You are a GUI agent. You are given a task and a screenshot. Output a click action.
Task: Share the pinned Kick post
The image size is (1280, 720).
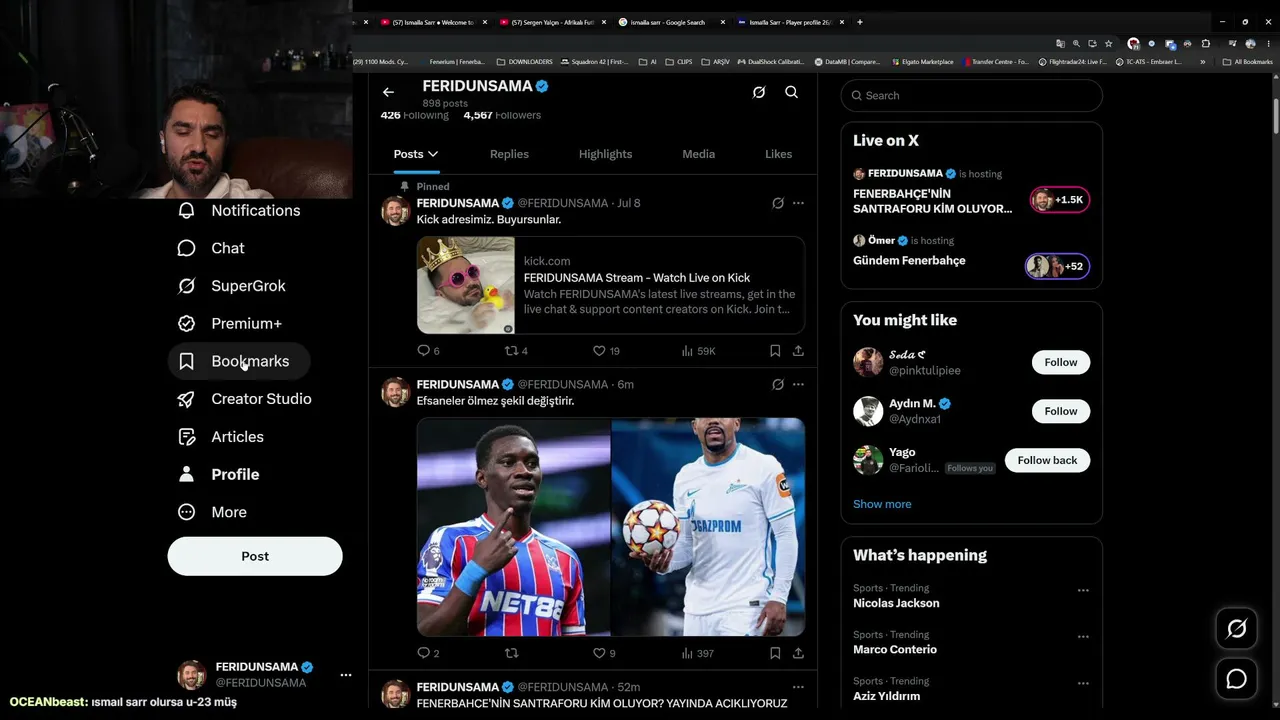(798, 351)
